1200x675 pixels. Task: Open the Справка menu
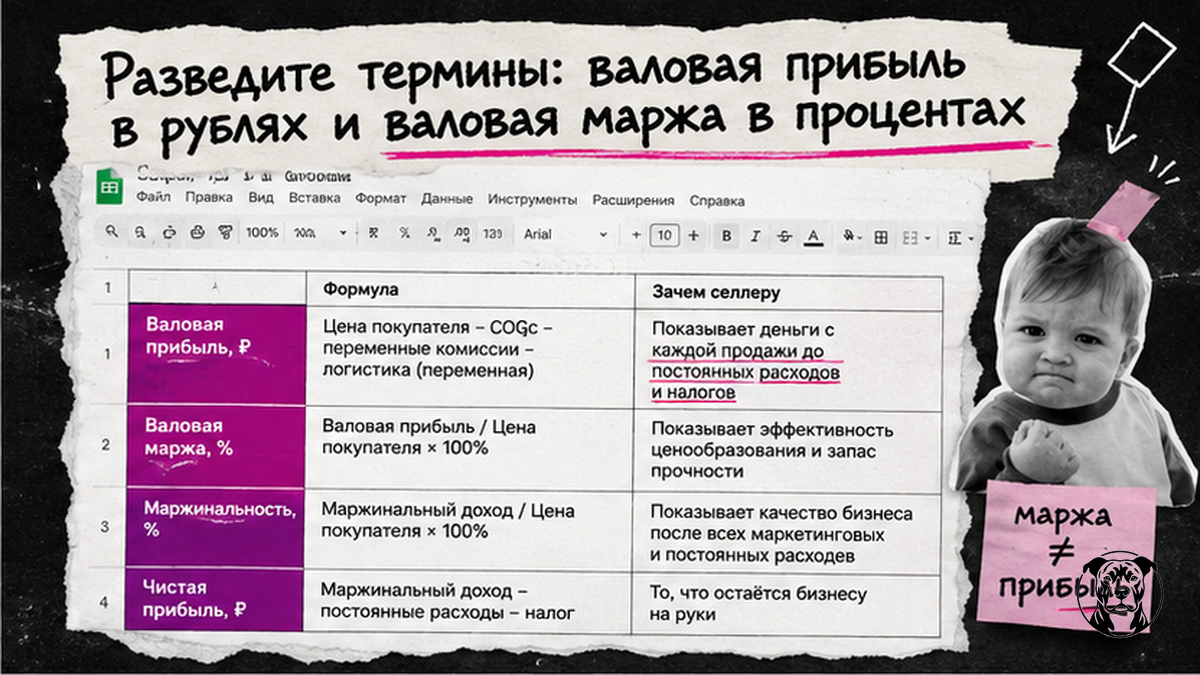(717, 200)
